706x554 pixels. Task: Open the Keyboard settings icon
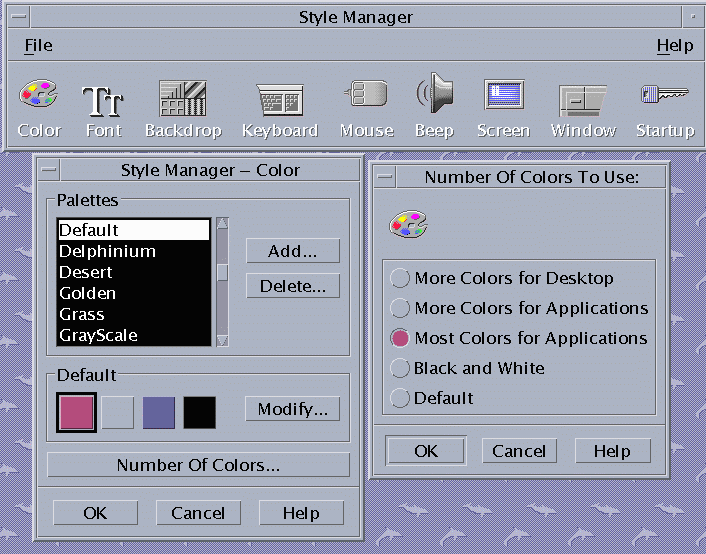(280, 100)
